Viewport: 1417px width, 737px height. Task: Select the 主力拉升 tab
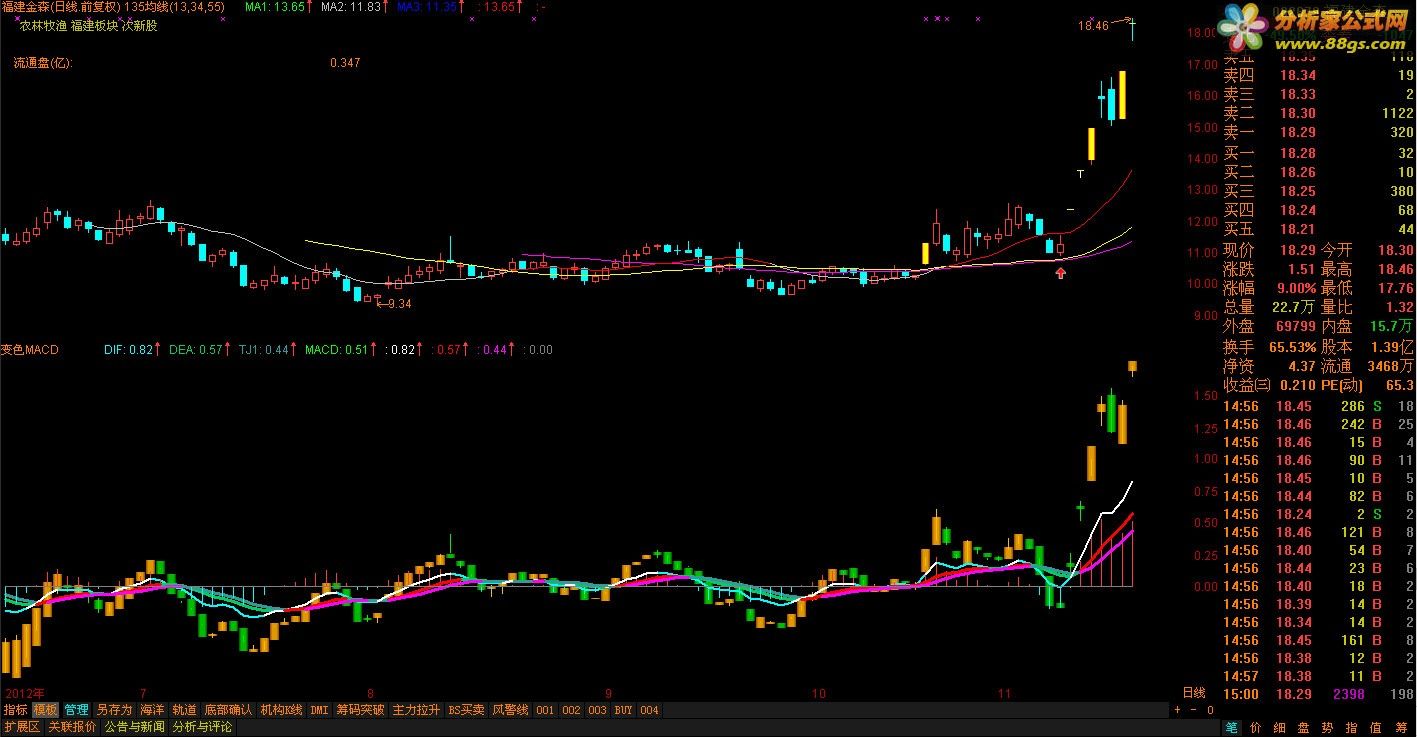[416, 710]
